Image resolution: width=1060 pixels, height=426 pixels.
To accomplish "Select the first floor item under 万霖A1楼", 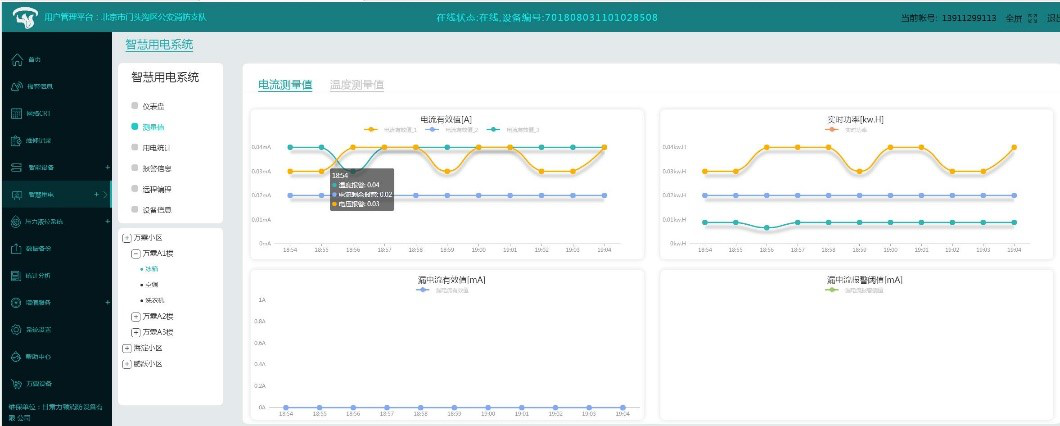I will tap(152, 268).
